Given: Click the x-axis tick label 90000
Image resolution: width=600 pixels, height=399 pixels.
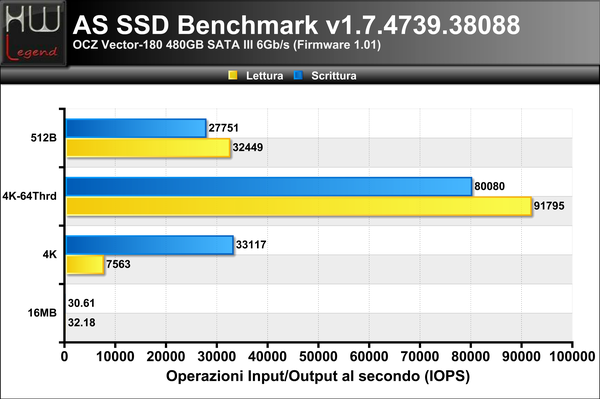Looking at the screenshot, I should [x=521, y=357].
